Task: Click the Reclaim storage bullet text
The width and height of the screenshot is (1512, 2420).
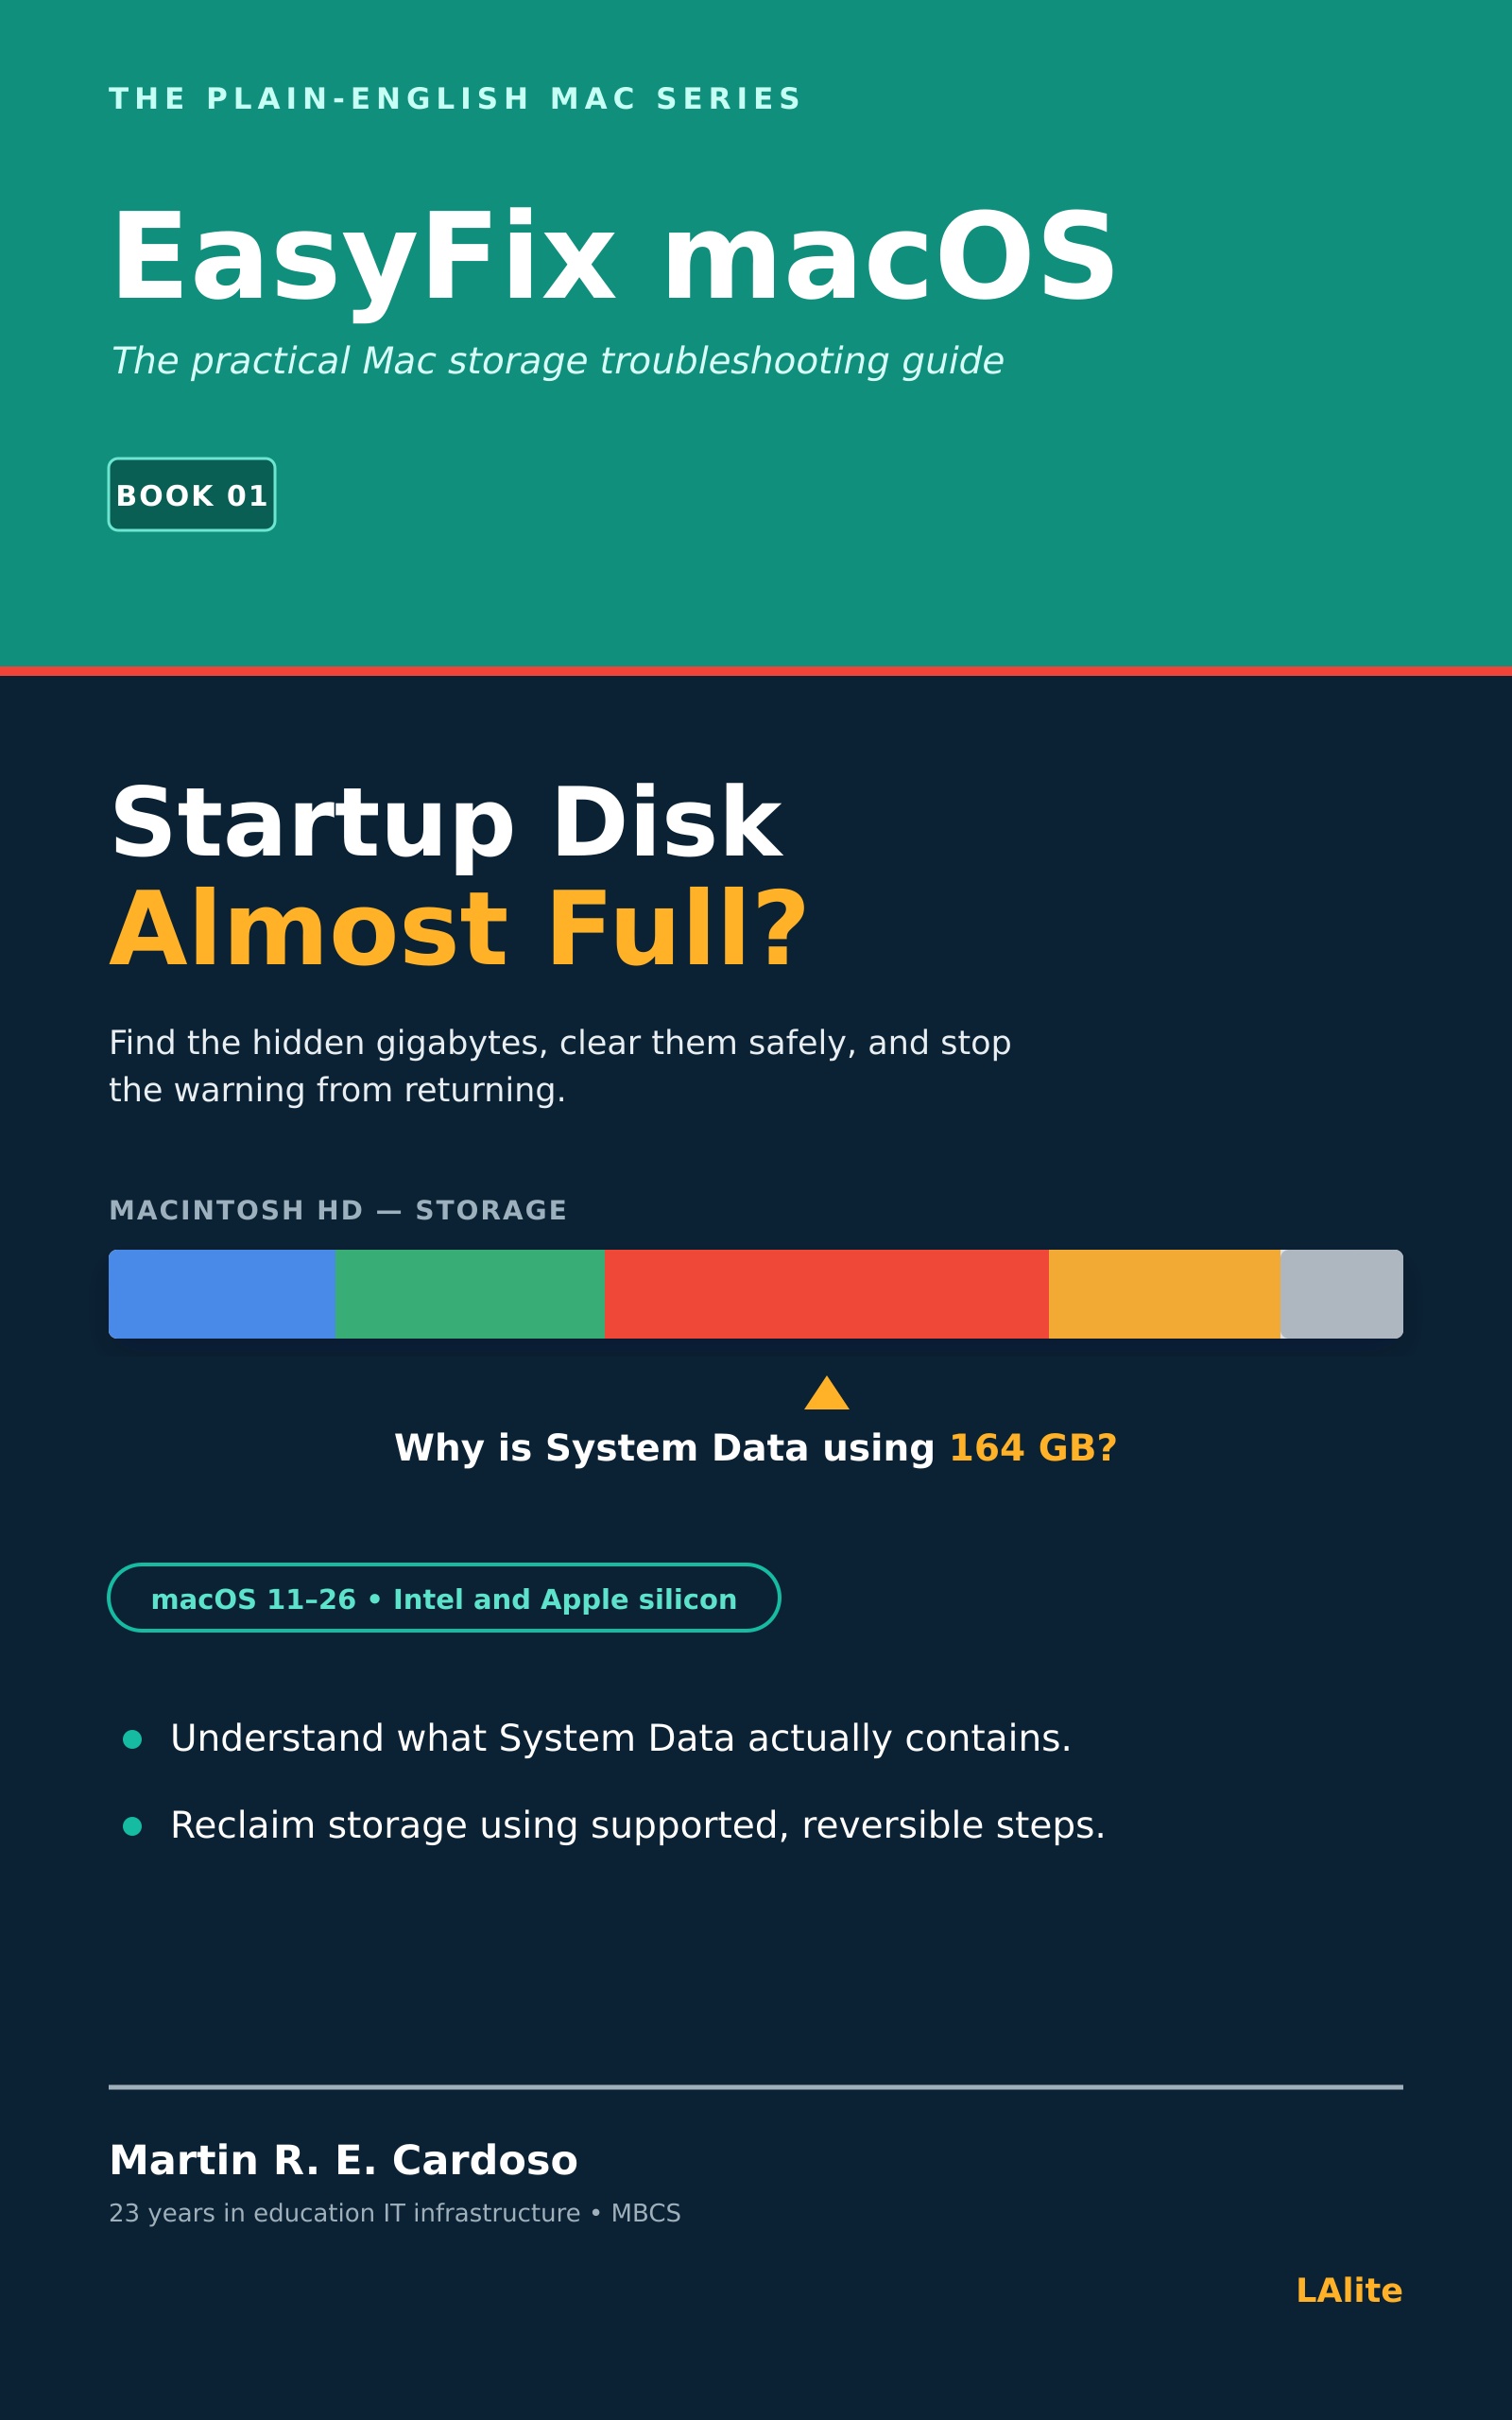Action: pos(638,1826)
